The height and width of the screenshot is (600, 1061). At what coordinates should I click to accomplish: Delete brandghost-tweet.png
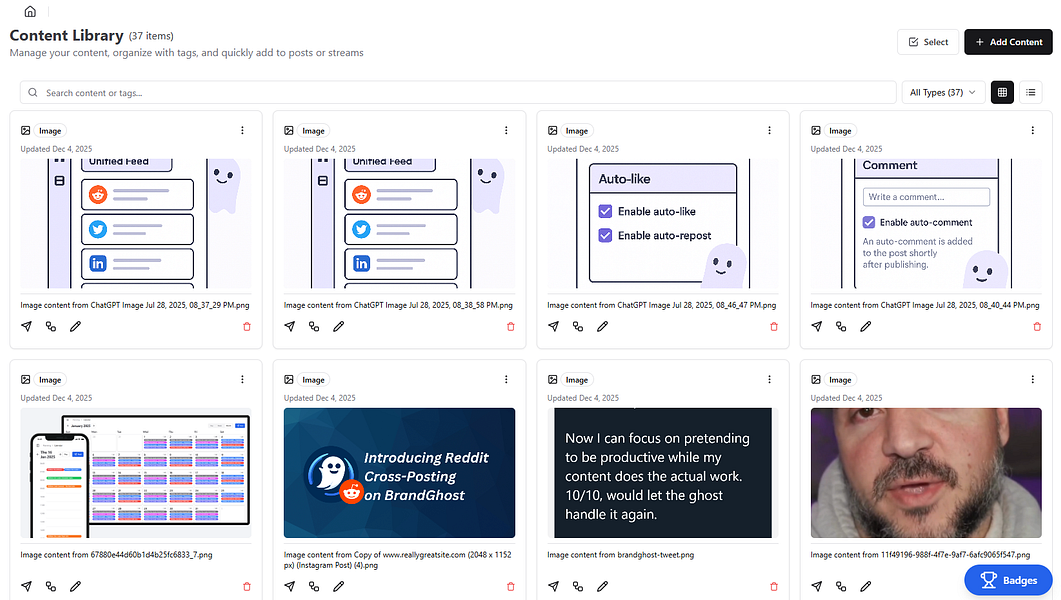774,586
